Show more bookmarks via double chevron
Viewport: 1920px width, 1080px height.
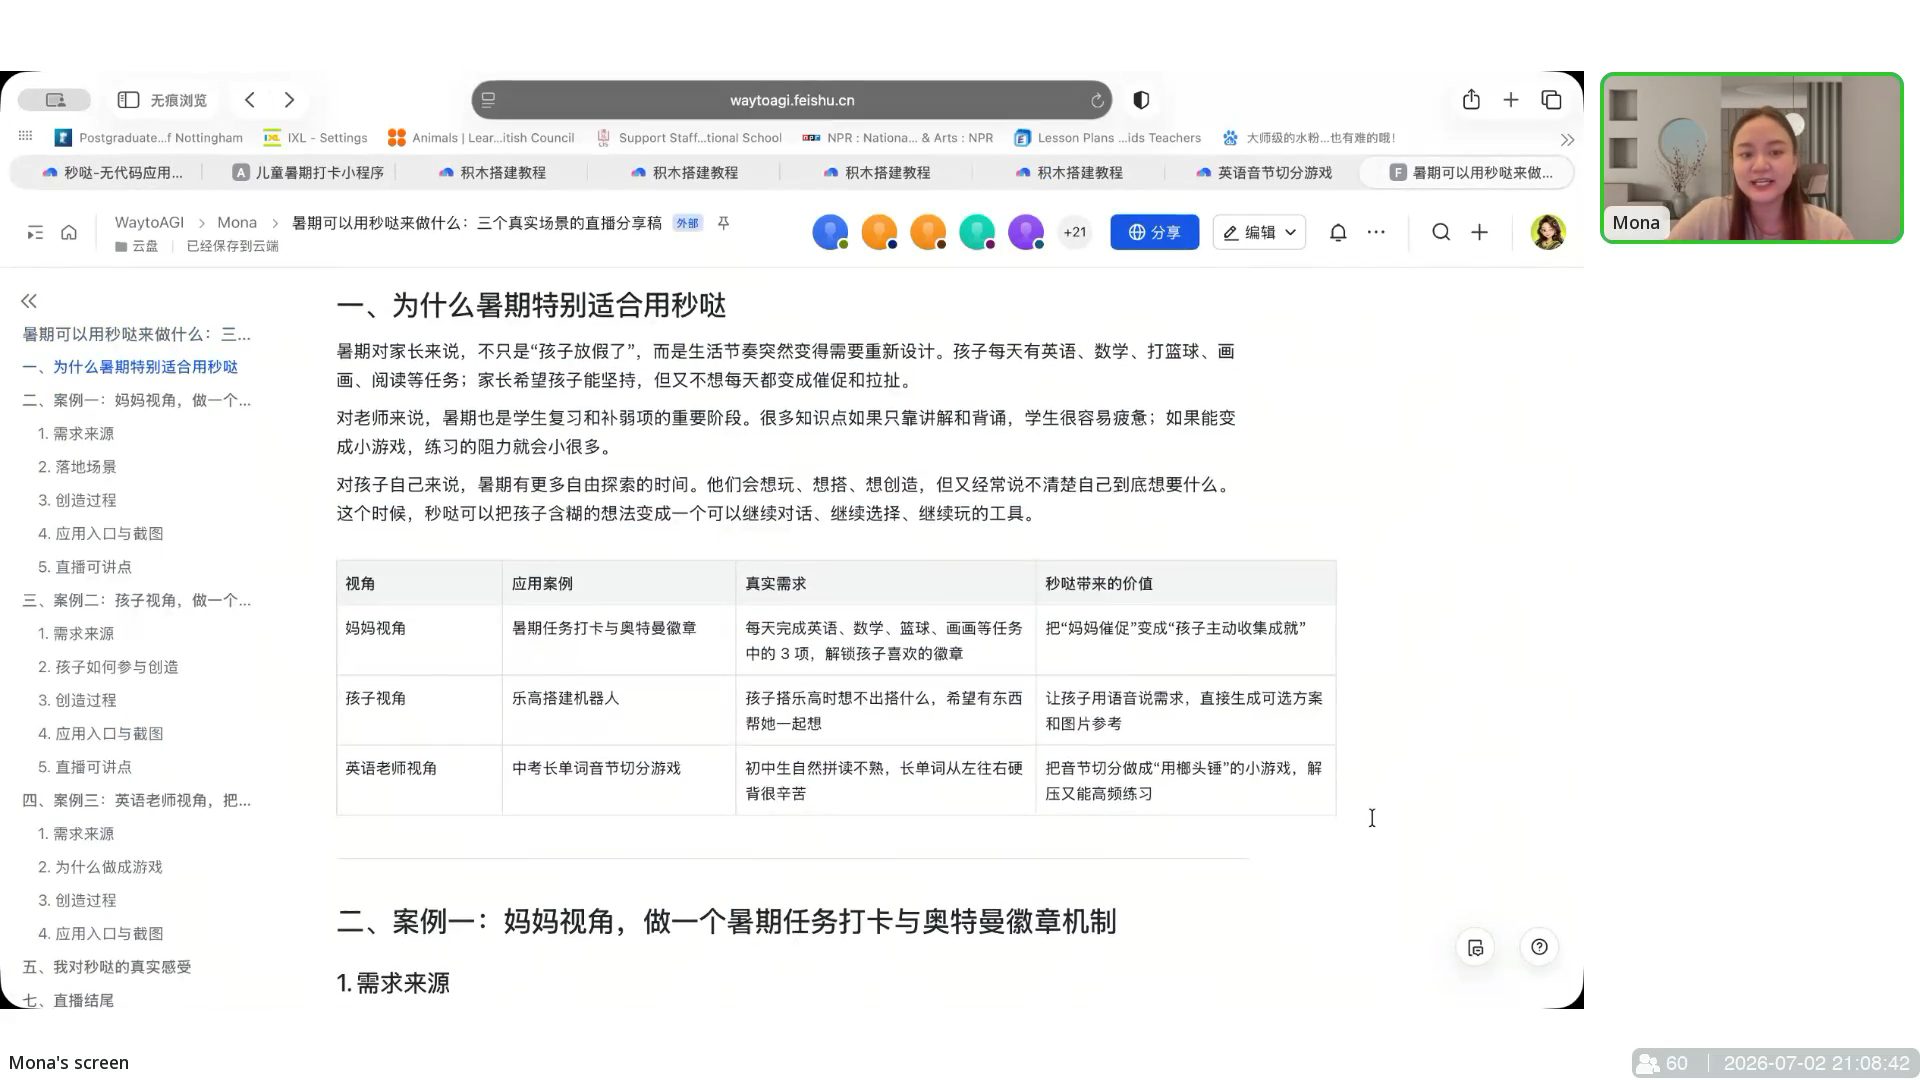[1567, 139]
